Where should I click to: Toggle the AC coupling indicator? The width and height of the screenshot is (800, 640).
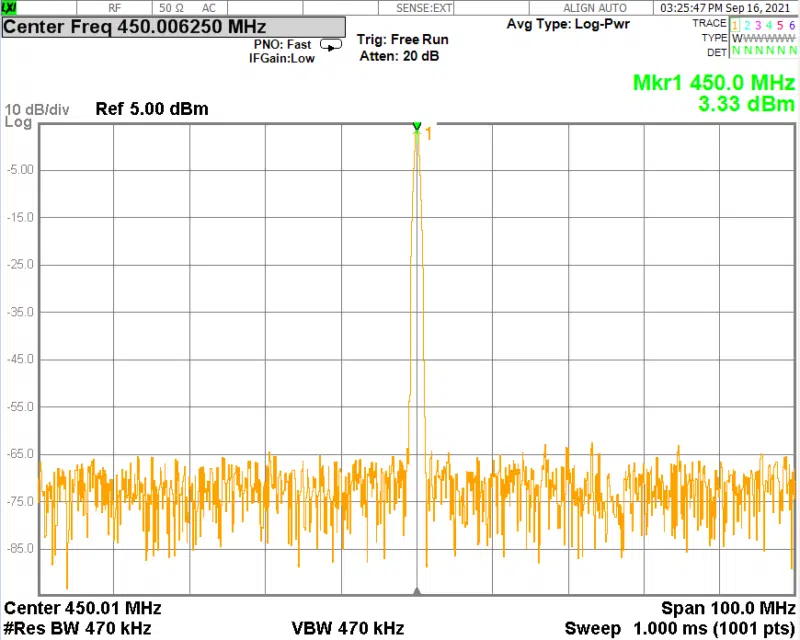tap(209, 7)
